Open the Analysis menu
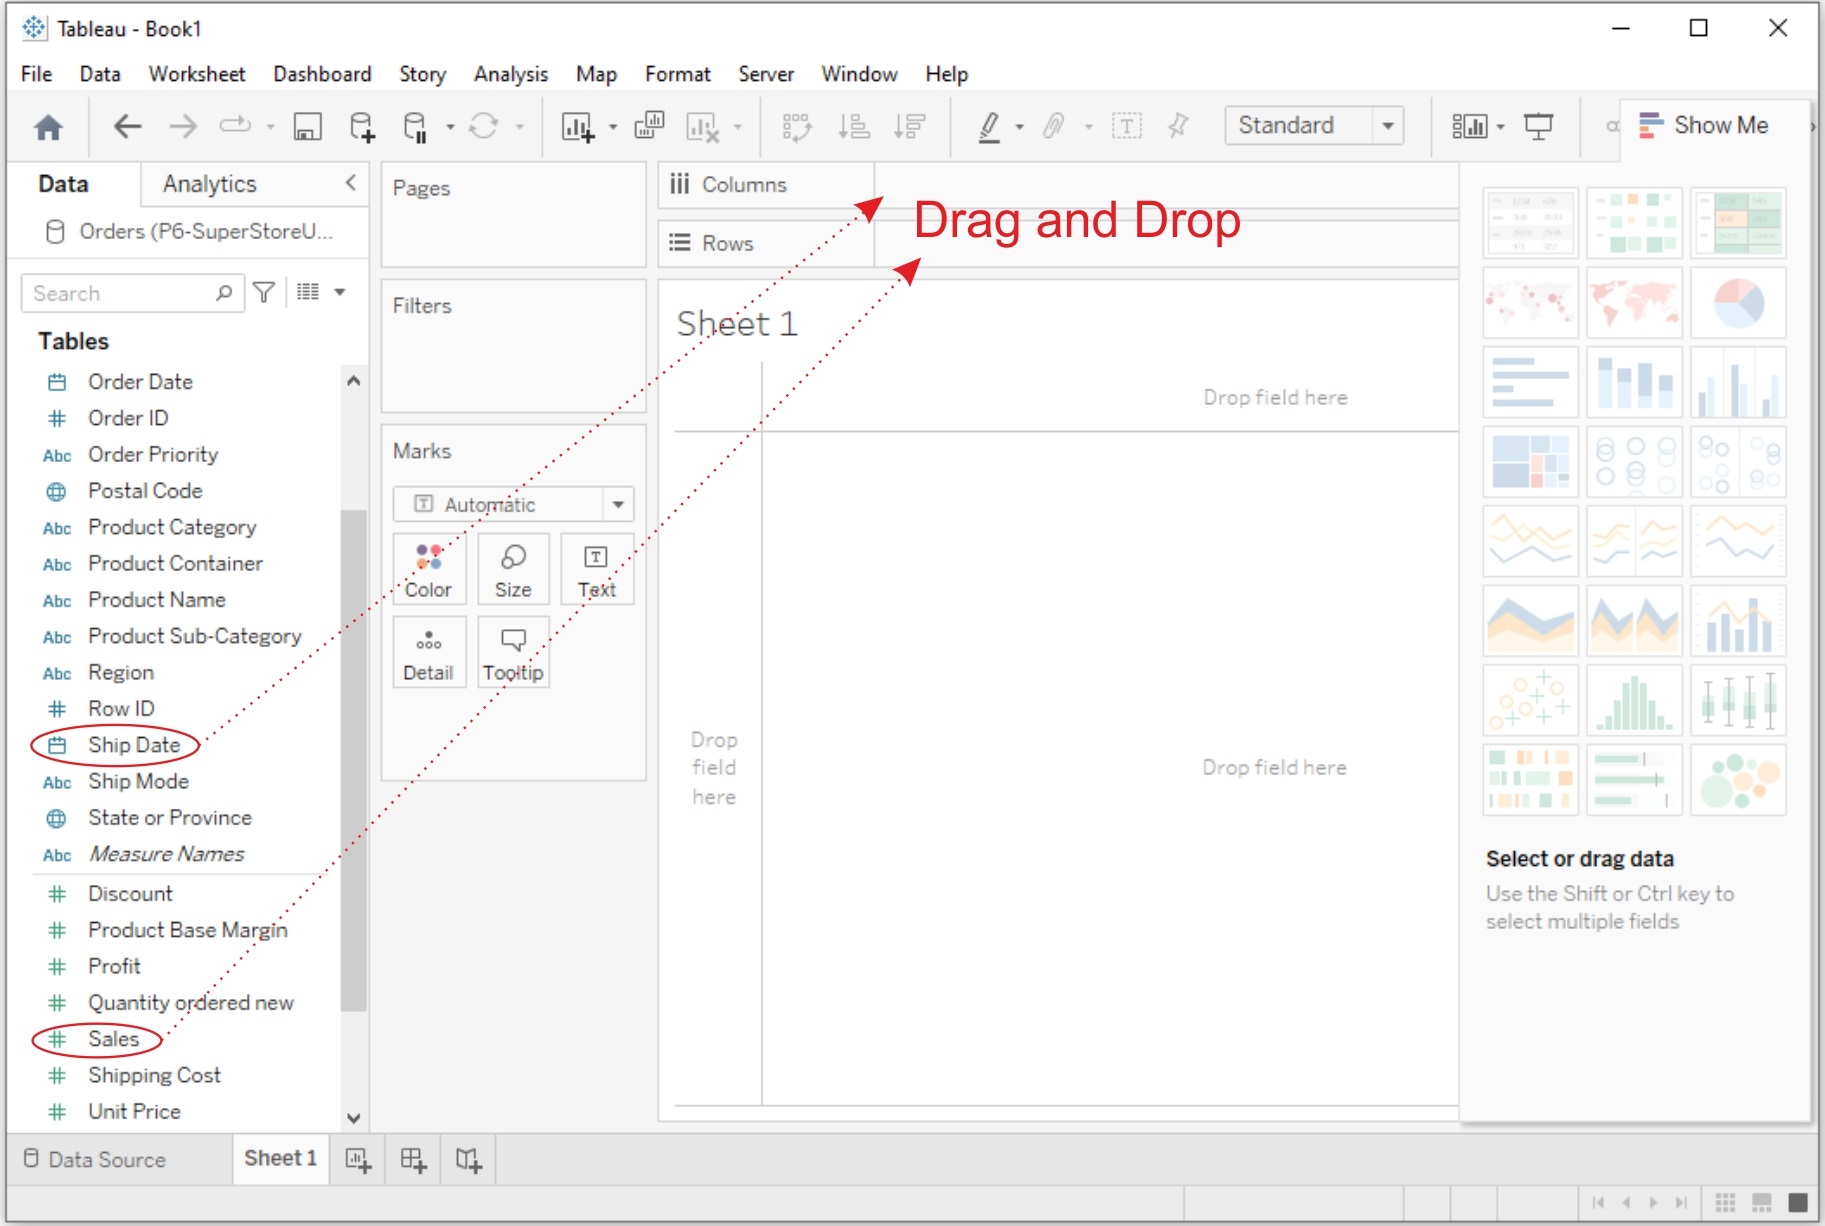Image resolution: width=1825 pixels, height=1226 pixels. [511, 74]
